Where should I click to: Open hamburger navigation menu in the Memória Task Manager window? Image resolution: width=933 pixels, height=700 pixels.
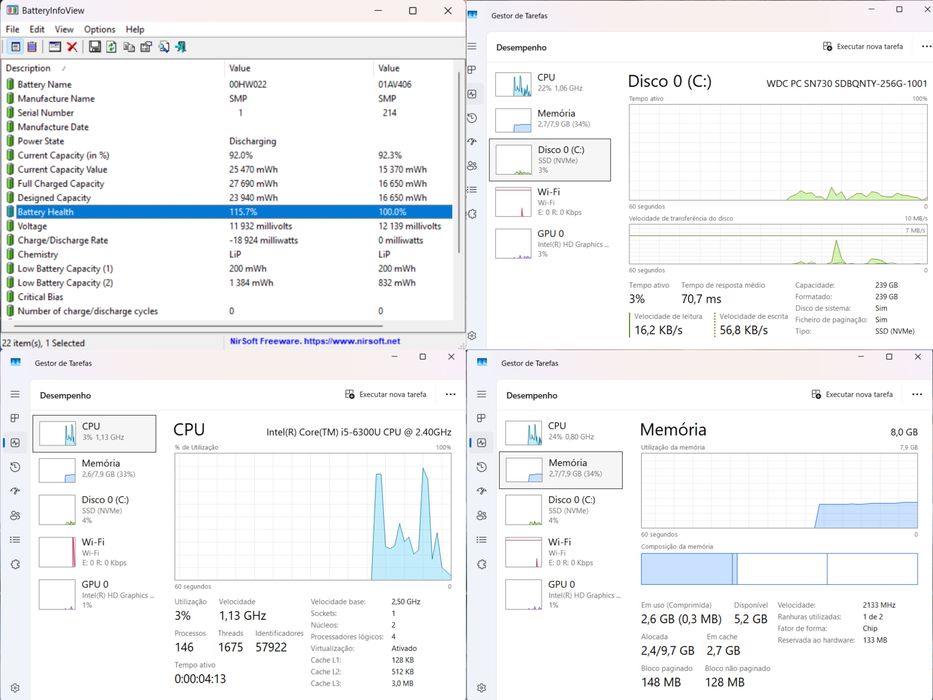[481, 394]
